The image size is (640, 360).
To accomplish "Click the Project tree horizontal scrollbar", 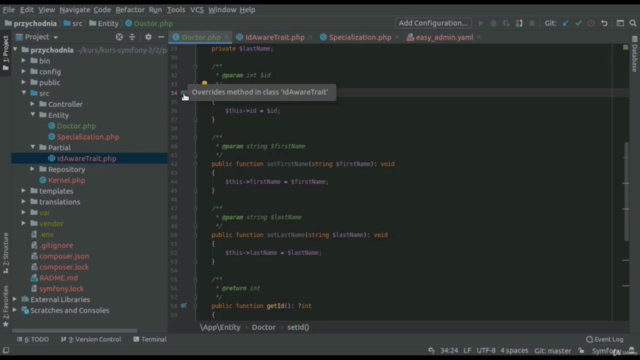I will [x=74, y=330].
